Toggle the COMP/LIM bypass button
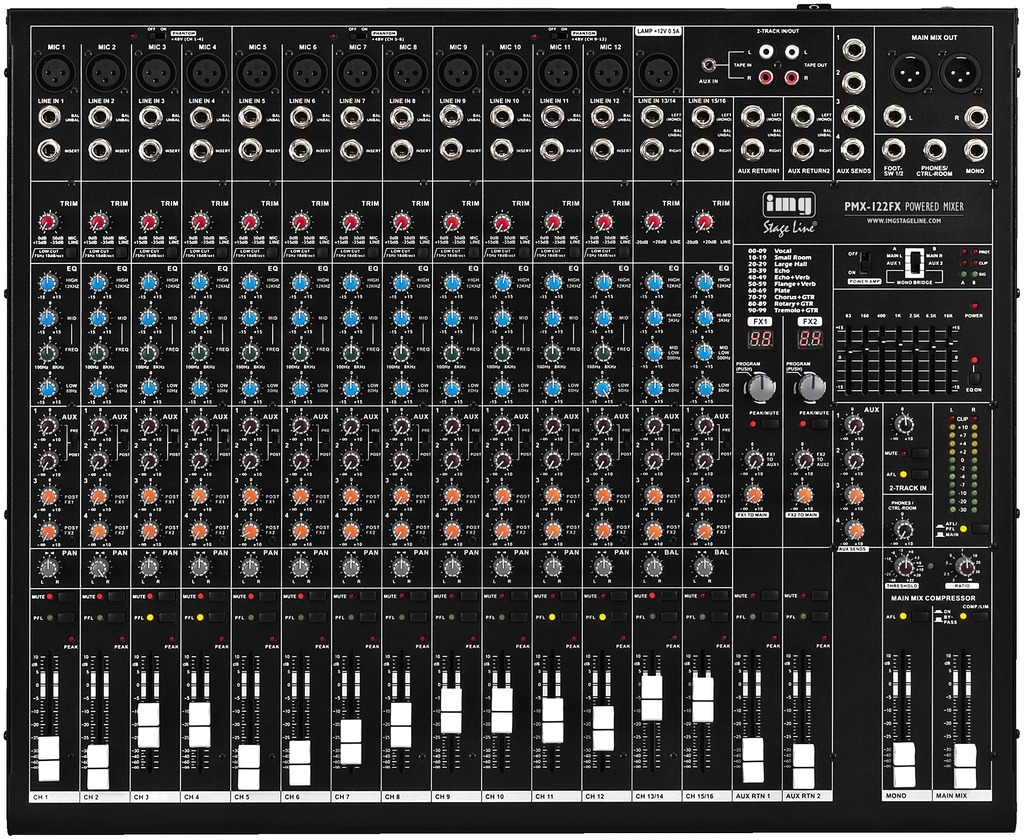This screenshot has width=1024, height=840. pyautogui.click(x=980, y=616)
